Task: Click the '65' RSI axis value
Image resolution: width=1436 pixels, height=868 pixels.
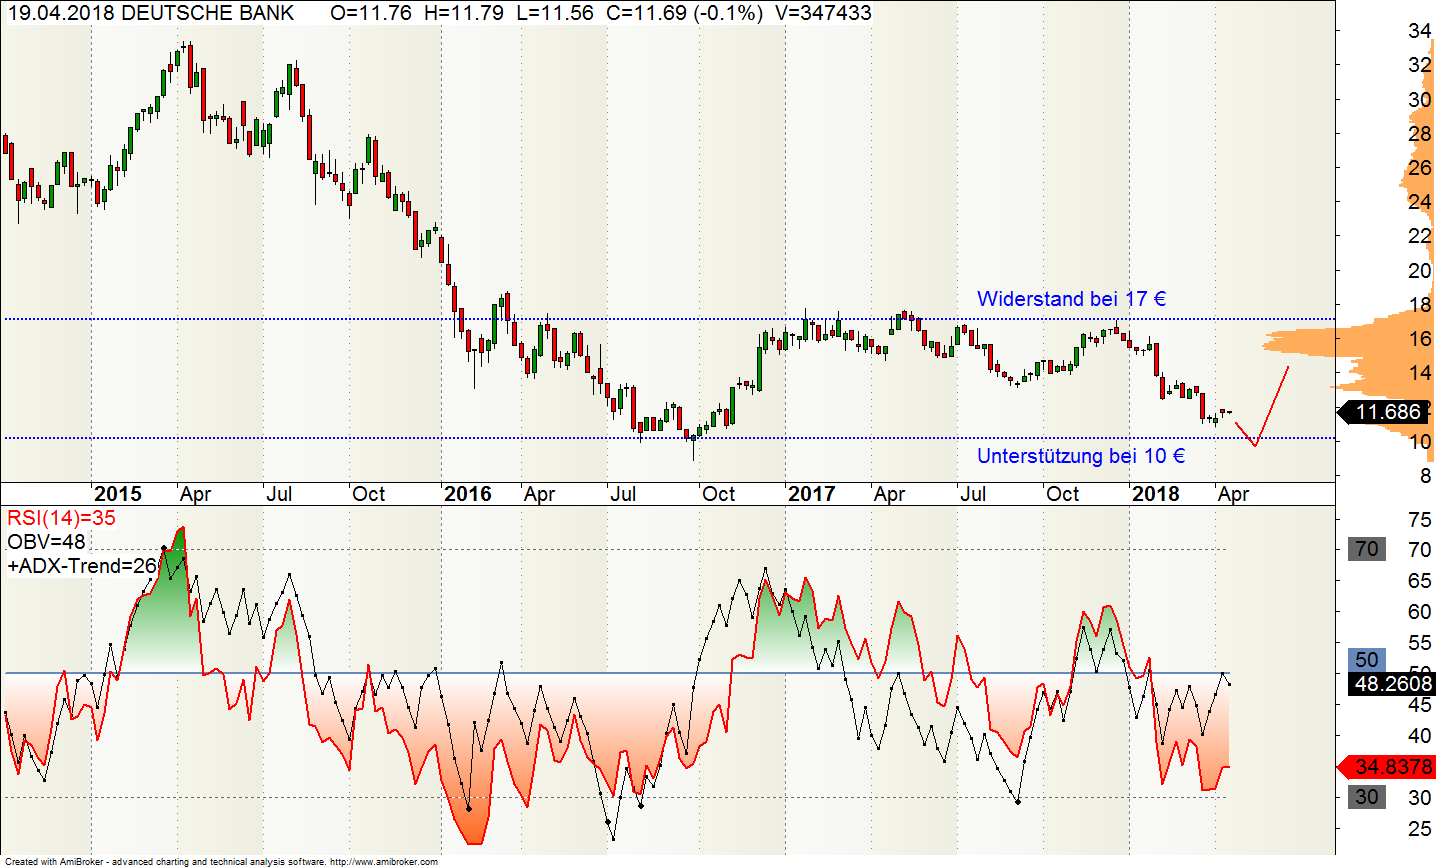Action: pyautogui.click(x=1419, y=581)
